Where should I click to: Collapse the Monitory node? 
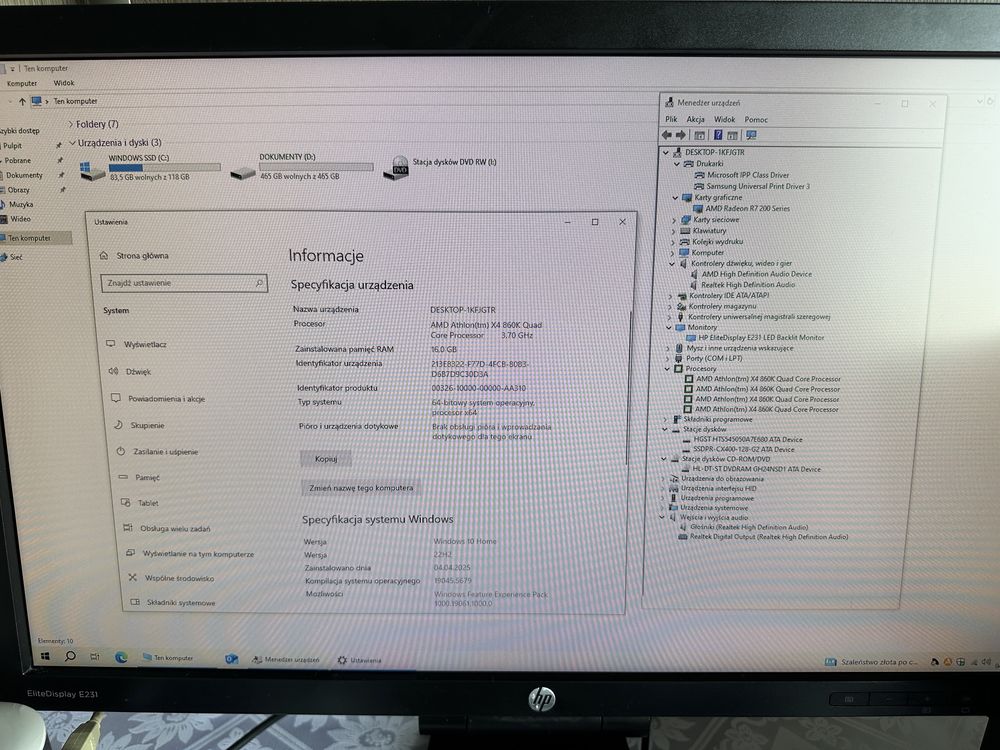[668, 327]
